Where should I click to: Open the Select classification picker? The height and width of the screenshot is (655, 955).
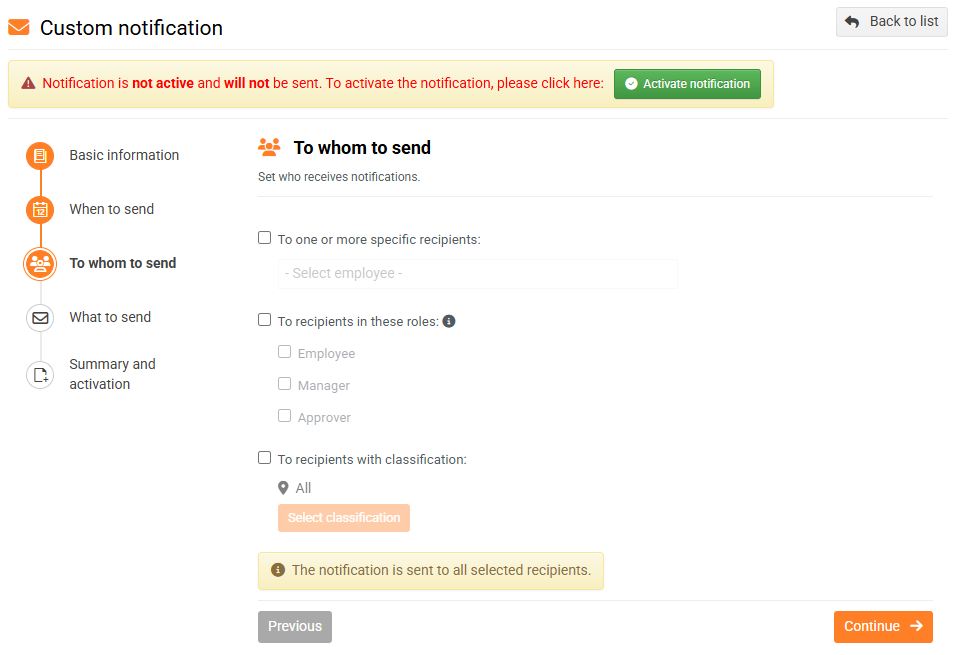[x=344, y=518]
